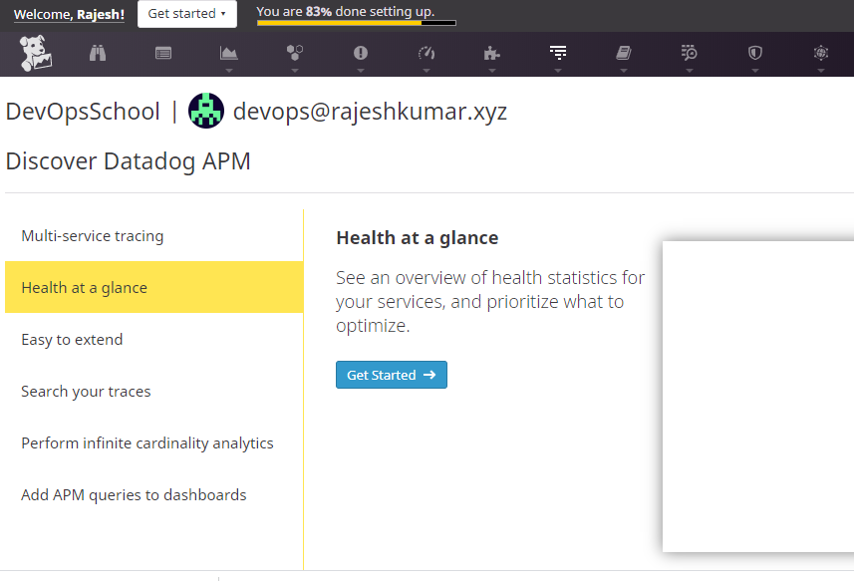
Task: Open Notebooks via the book icon
Action: 624,54
